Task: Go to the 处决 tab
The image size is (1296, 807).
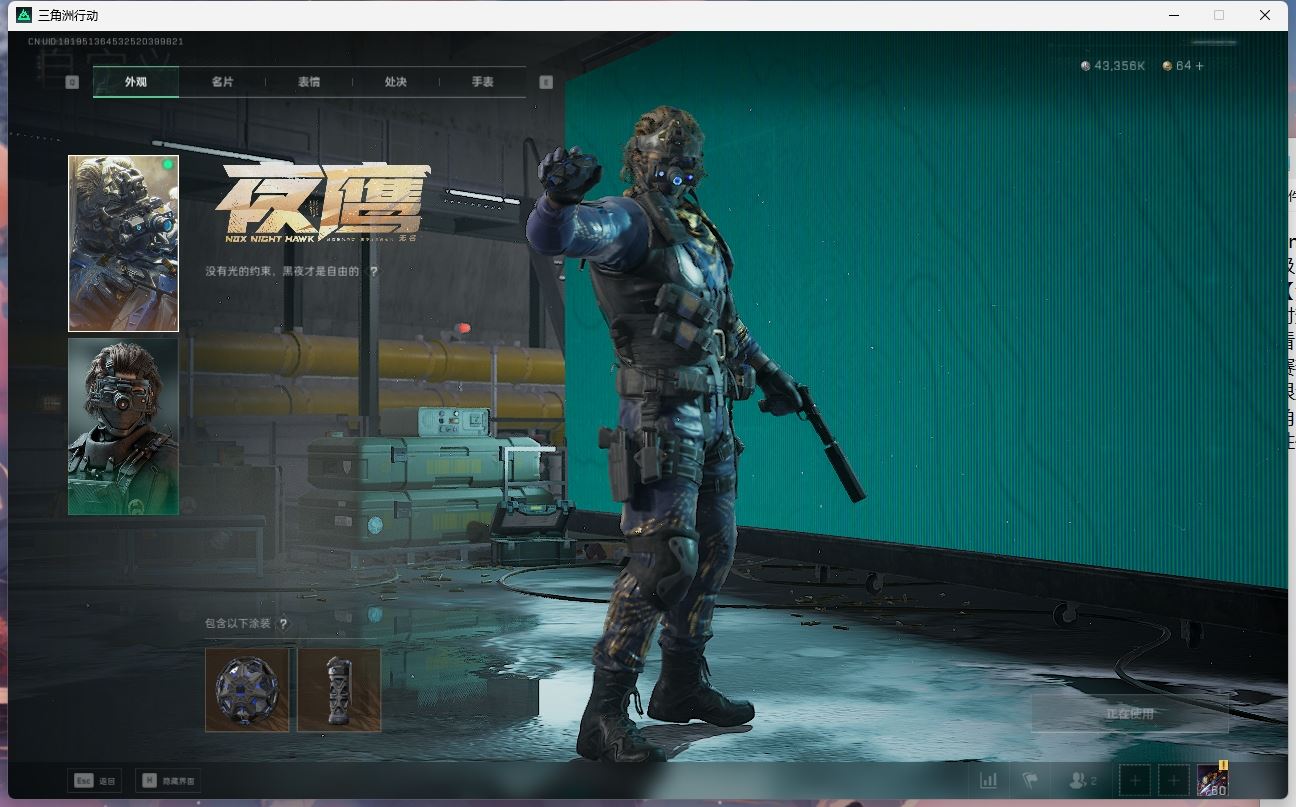Action: [396, 82]
